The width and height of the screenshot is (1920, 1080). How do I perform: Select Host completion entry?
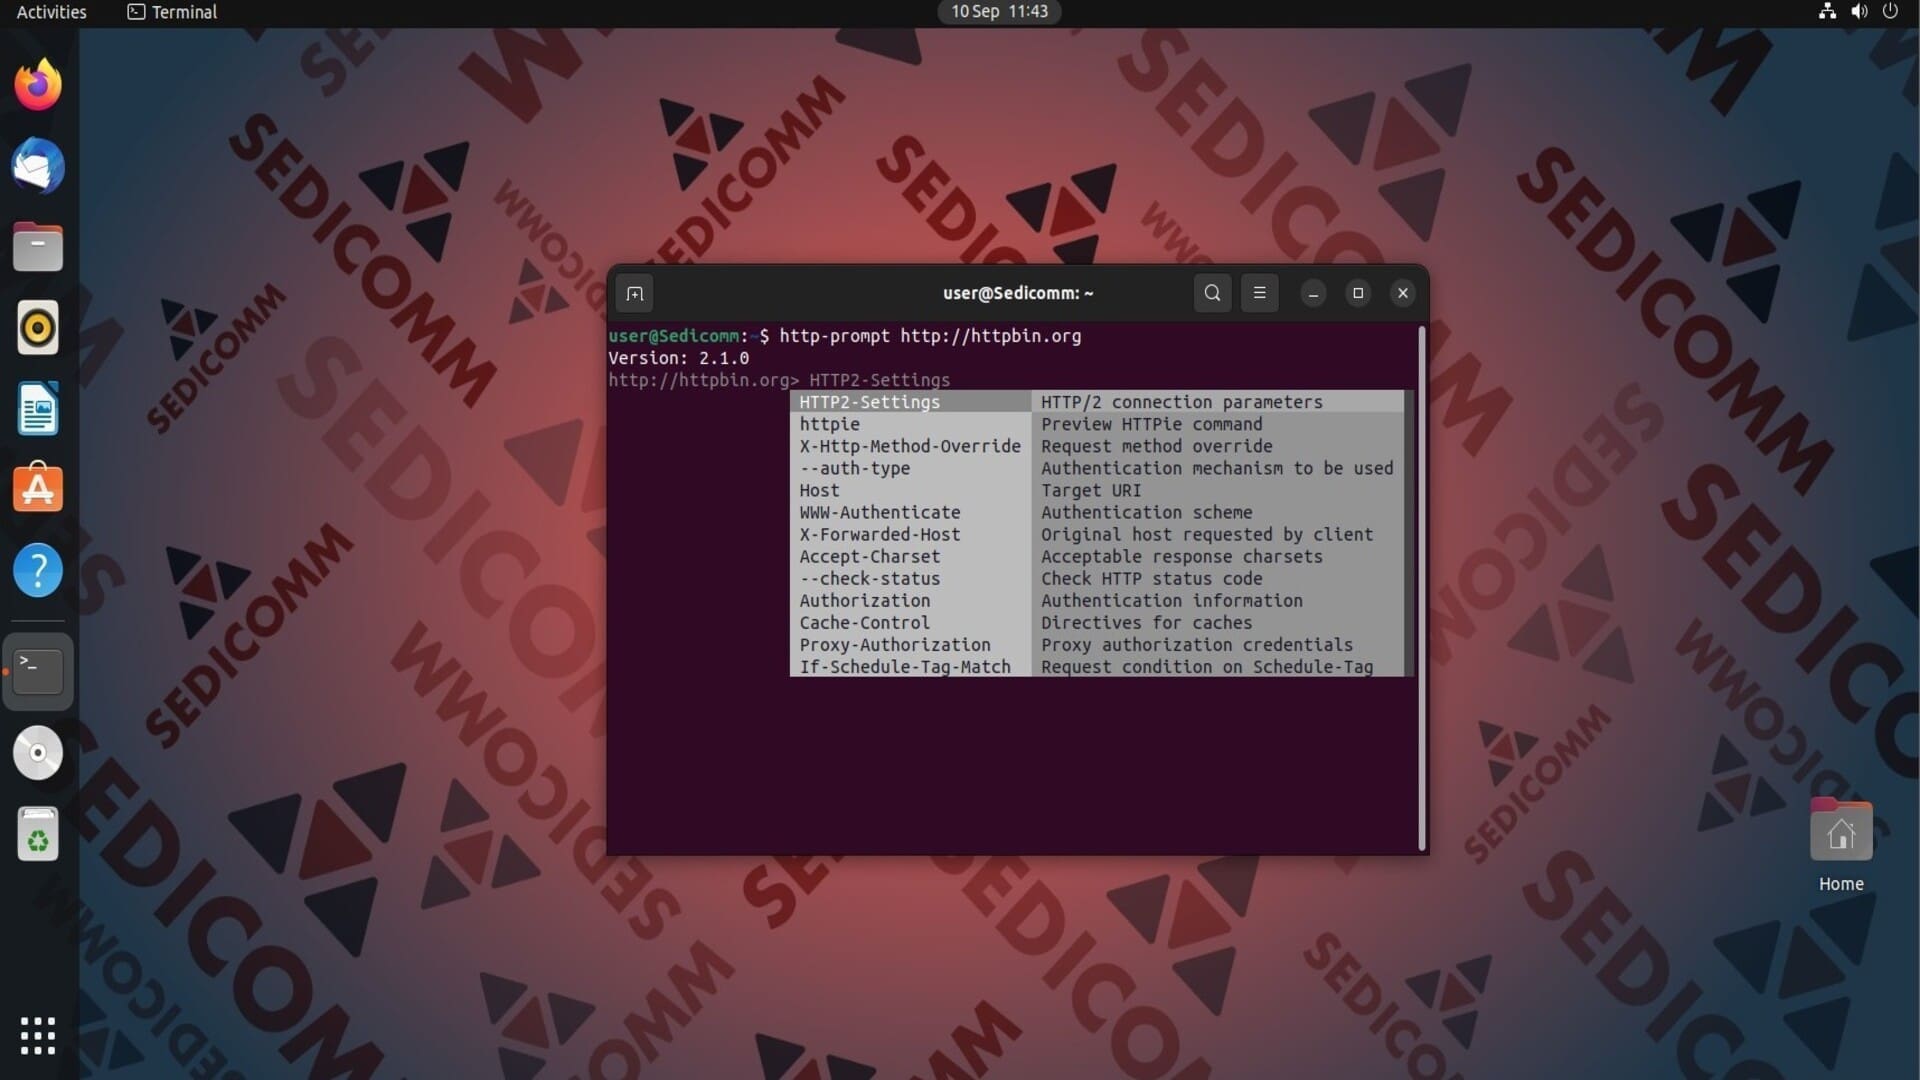(910, 490)
